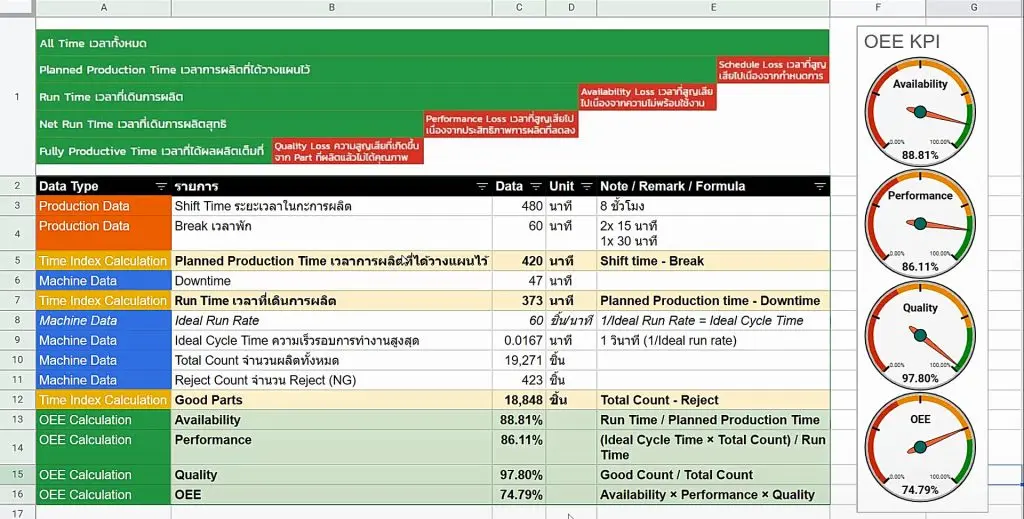Screen dimensions: 1024x519
Task: Click the Schedule Loss red box
Action: 773,70
